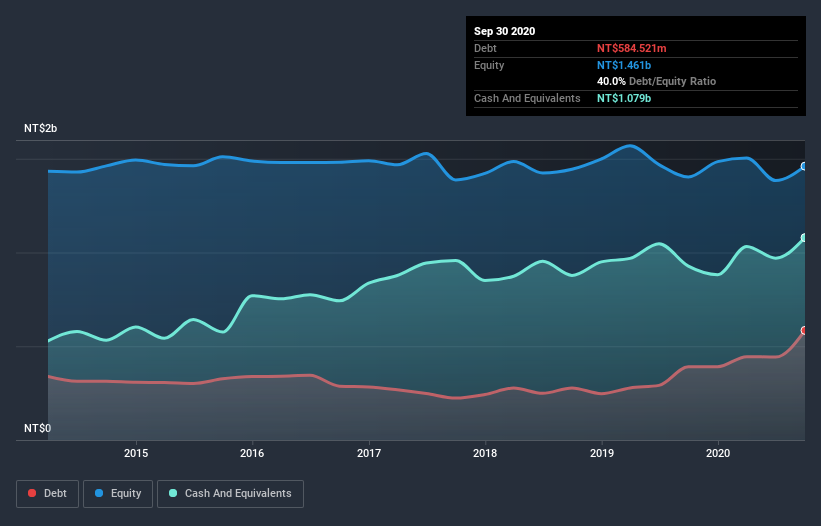Click the blue dot in Equity legend
This screenshot has height=526, width=821.
point(99,493)
